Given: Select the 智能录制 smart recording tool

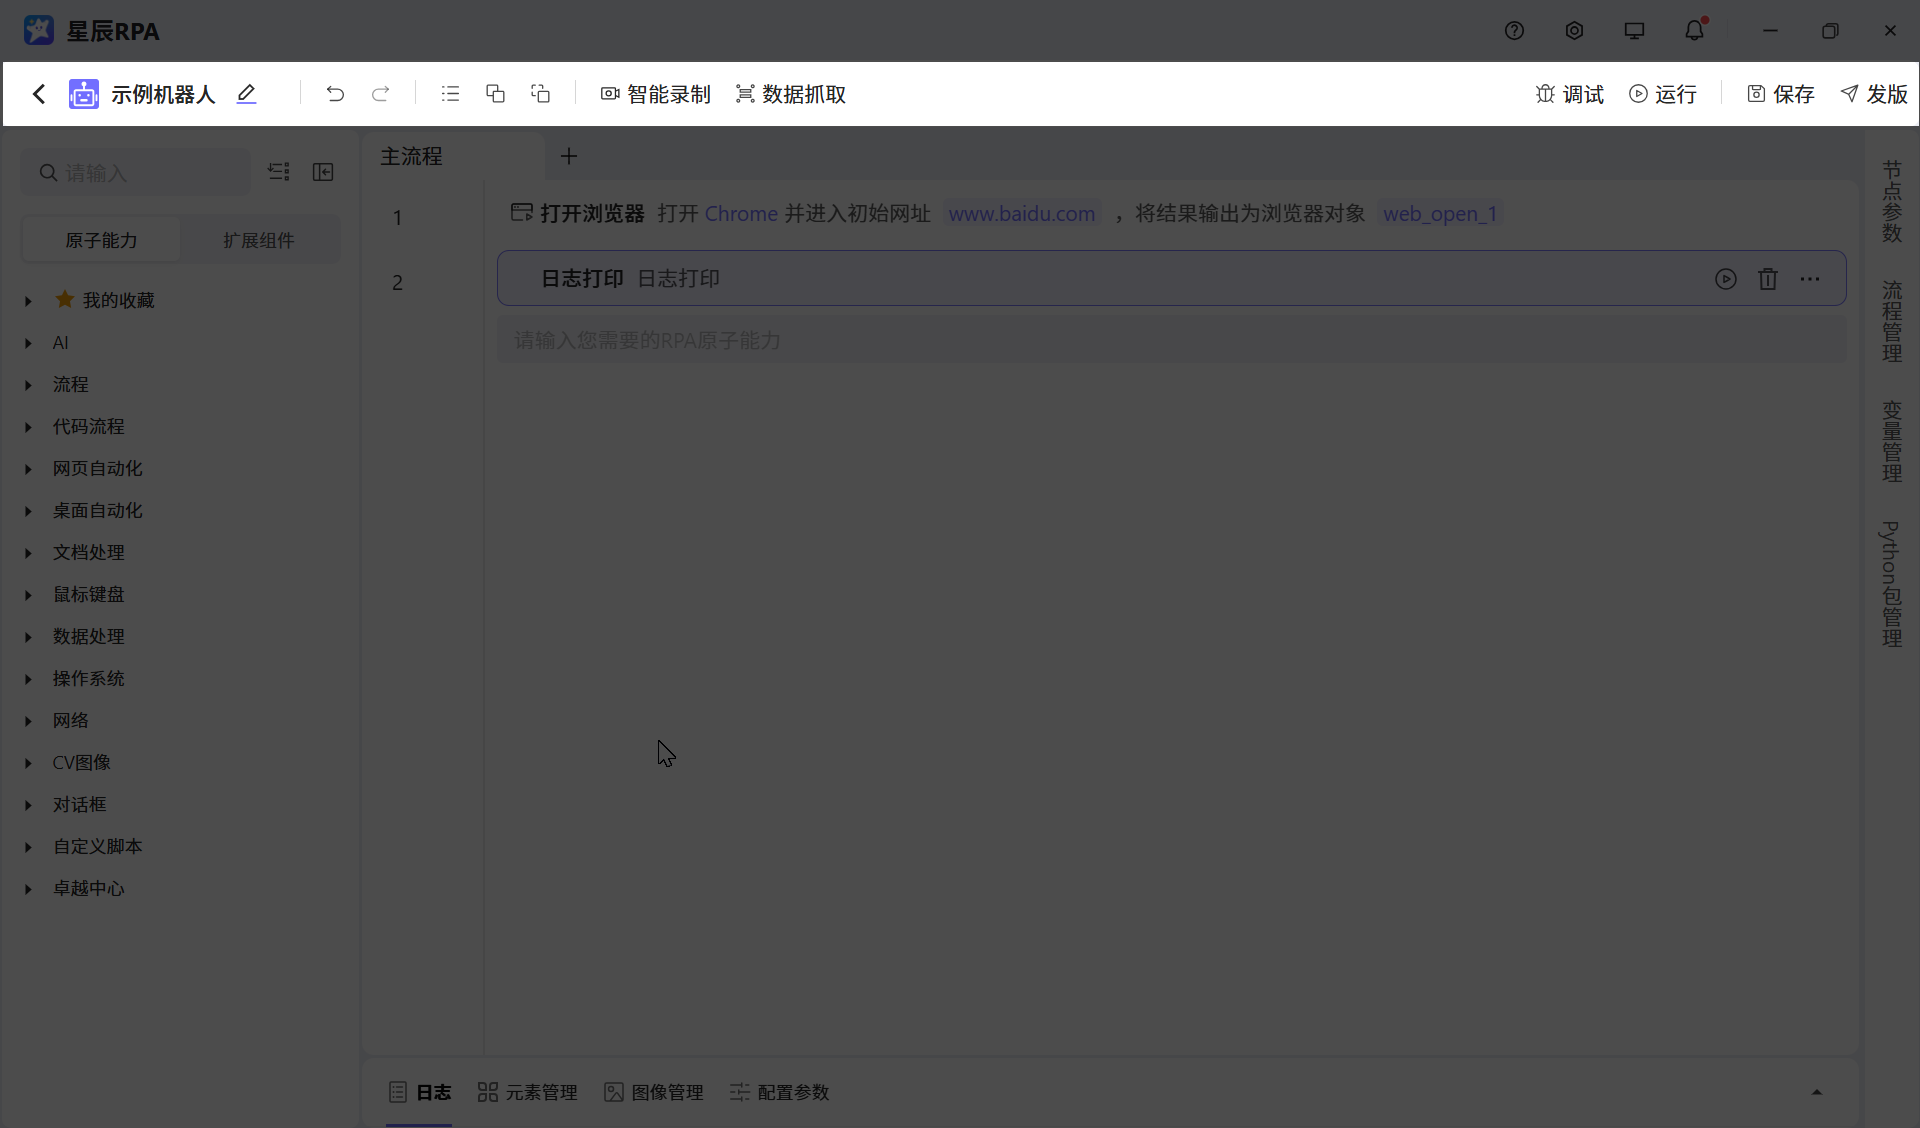Looking at the screenshot, I should coord(656,94).
